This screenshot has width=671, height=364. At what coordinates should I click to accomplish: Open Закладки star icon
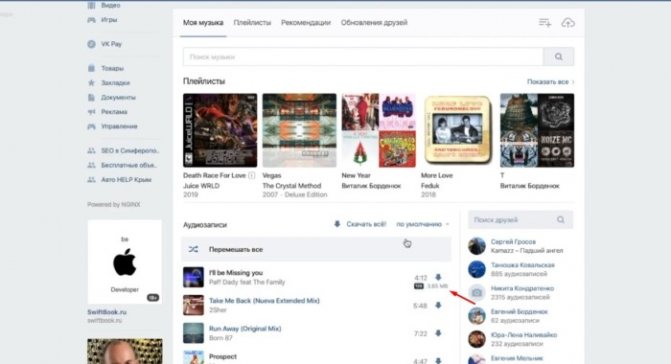coord(91,83)
